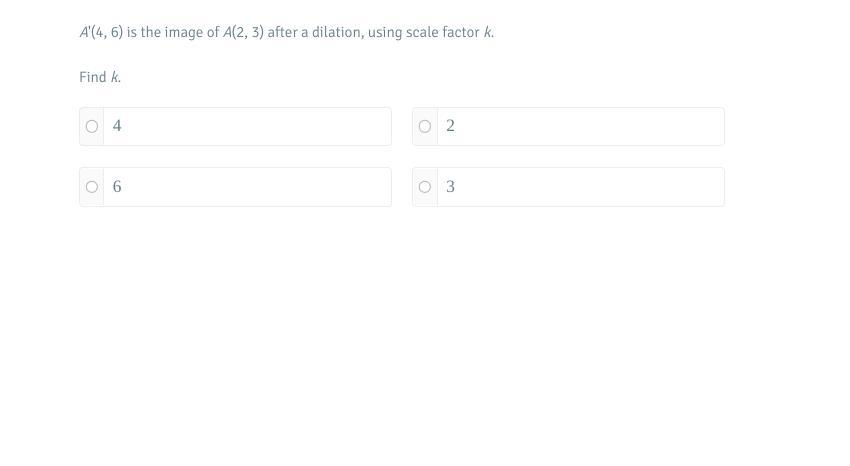The height and width of the screenshot is (466, 850).
Task: Click the word 'dilation' in the question
Action: [338, 33]
